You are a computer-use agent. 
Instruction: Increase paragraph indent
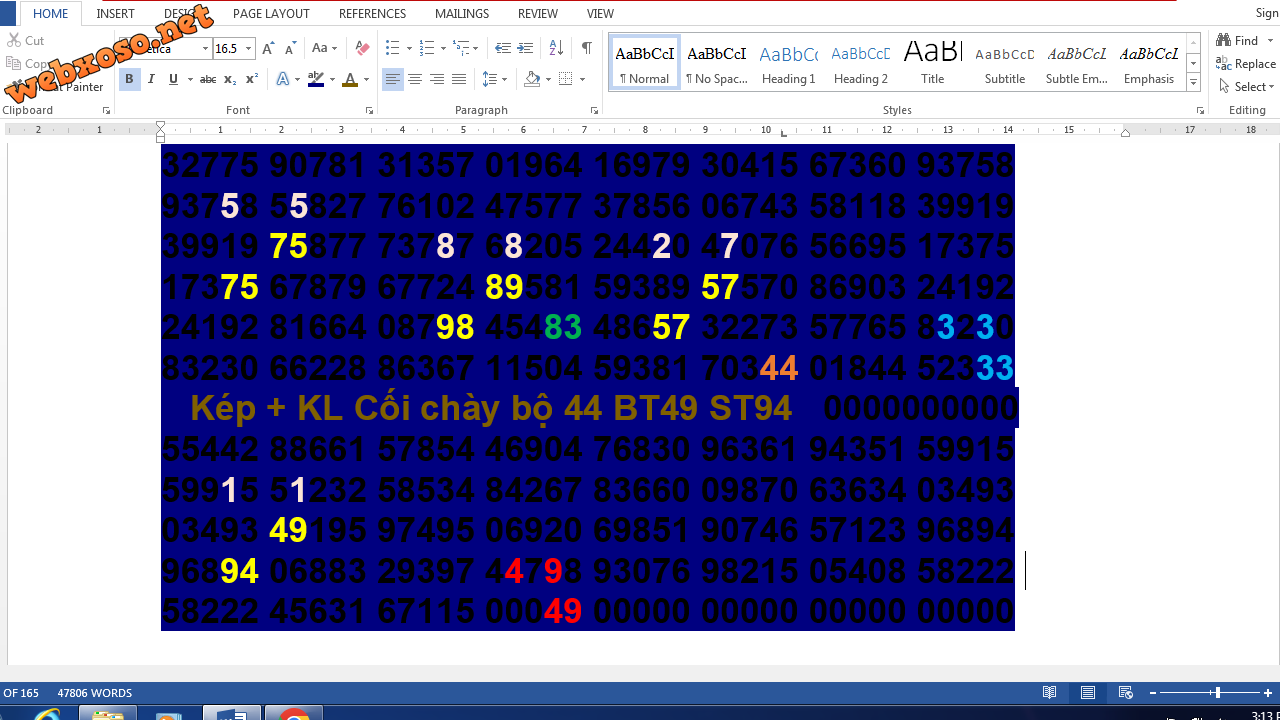[525, 48]
